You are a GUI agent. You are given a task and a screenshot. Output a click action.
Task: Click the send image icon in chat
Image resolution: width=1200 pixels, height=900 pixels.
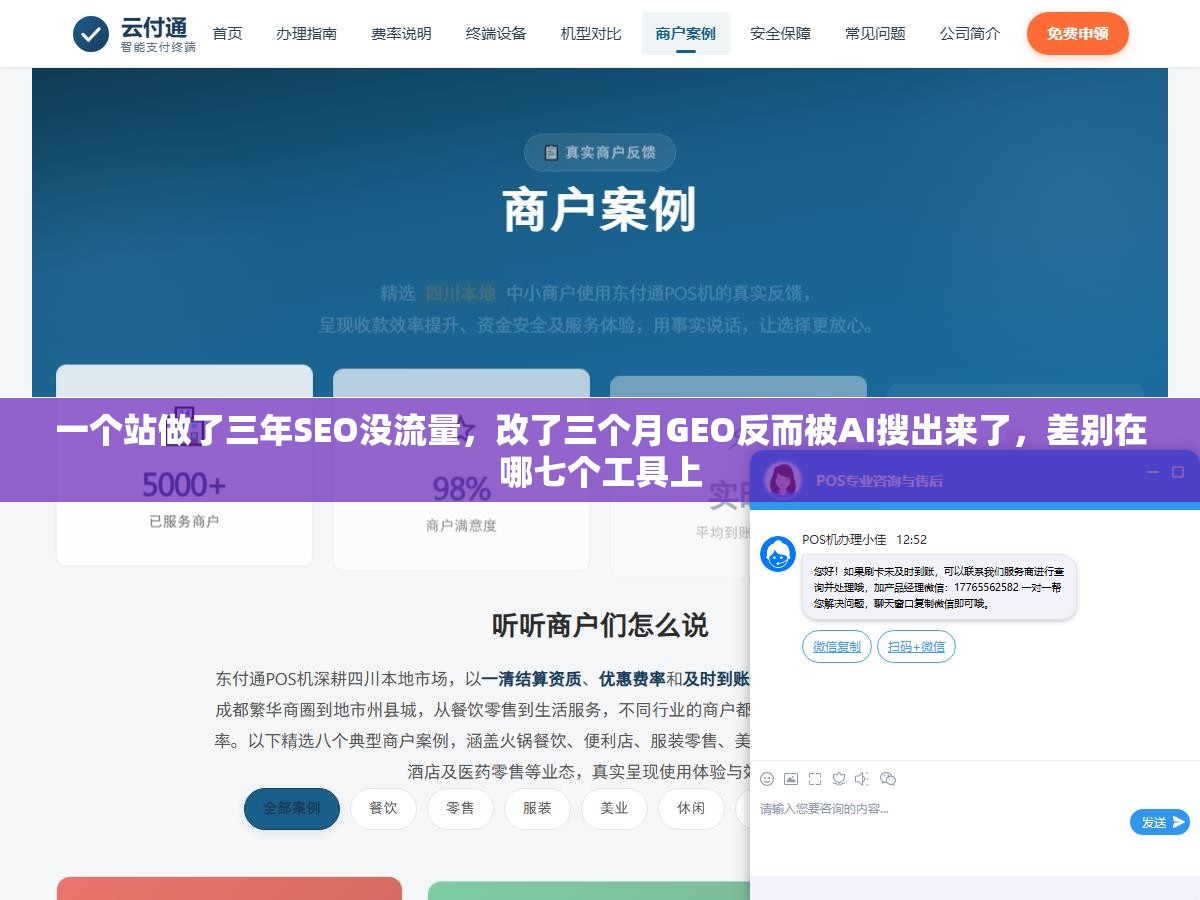point(791,779)
